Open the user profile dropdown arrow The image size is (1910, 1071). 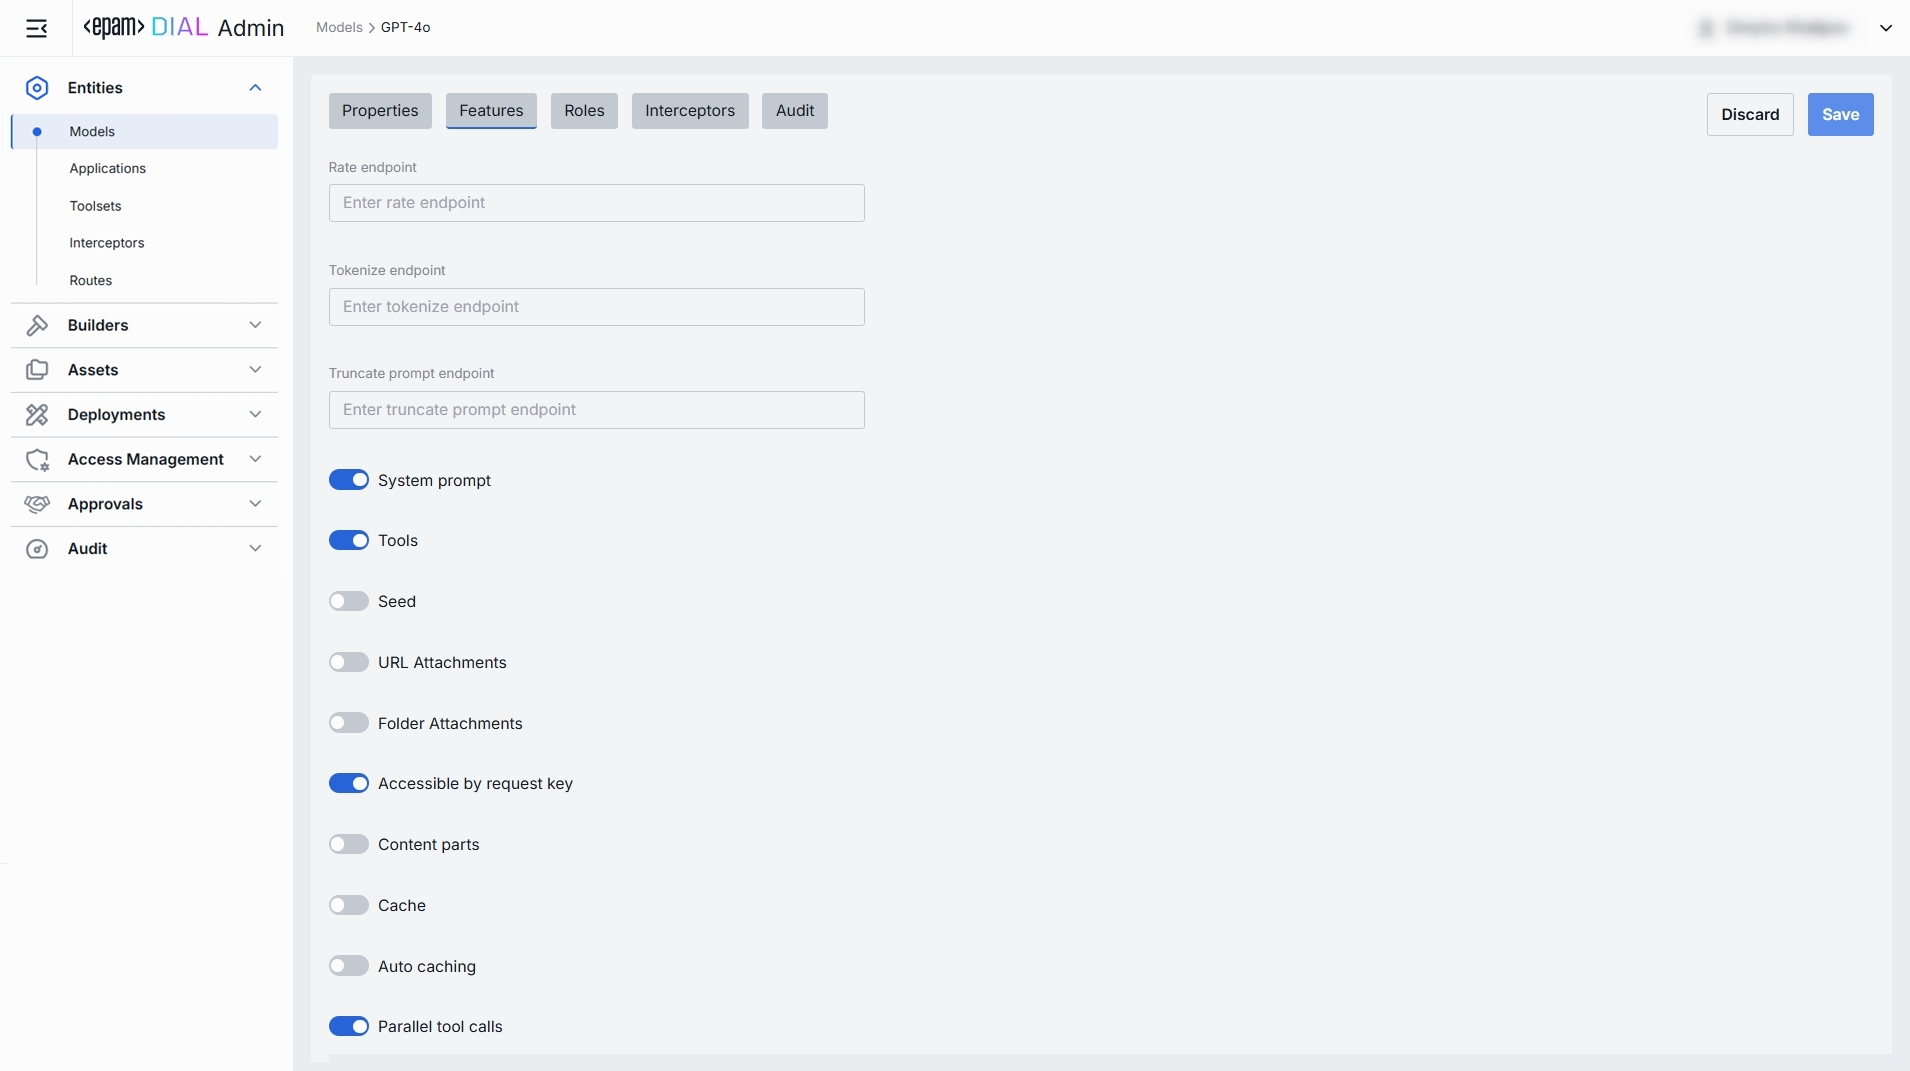(1885, 28)
